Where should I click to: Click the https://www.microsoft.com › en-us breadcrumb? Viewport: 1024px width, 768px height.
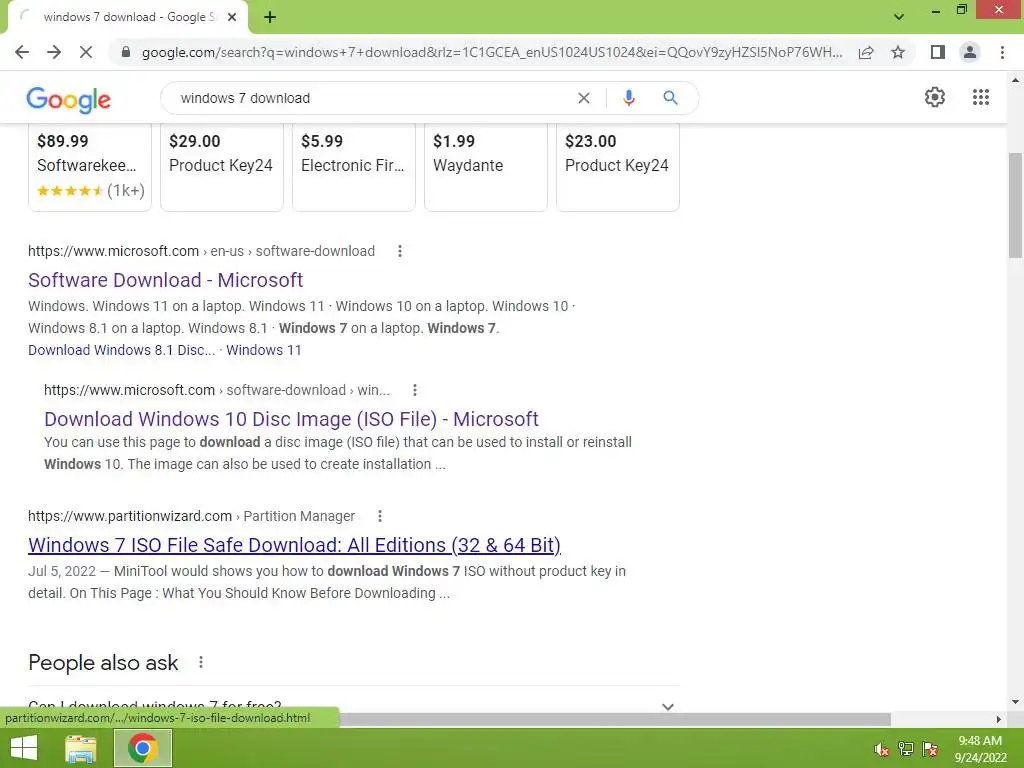(201, 251)
